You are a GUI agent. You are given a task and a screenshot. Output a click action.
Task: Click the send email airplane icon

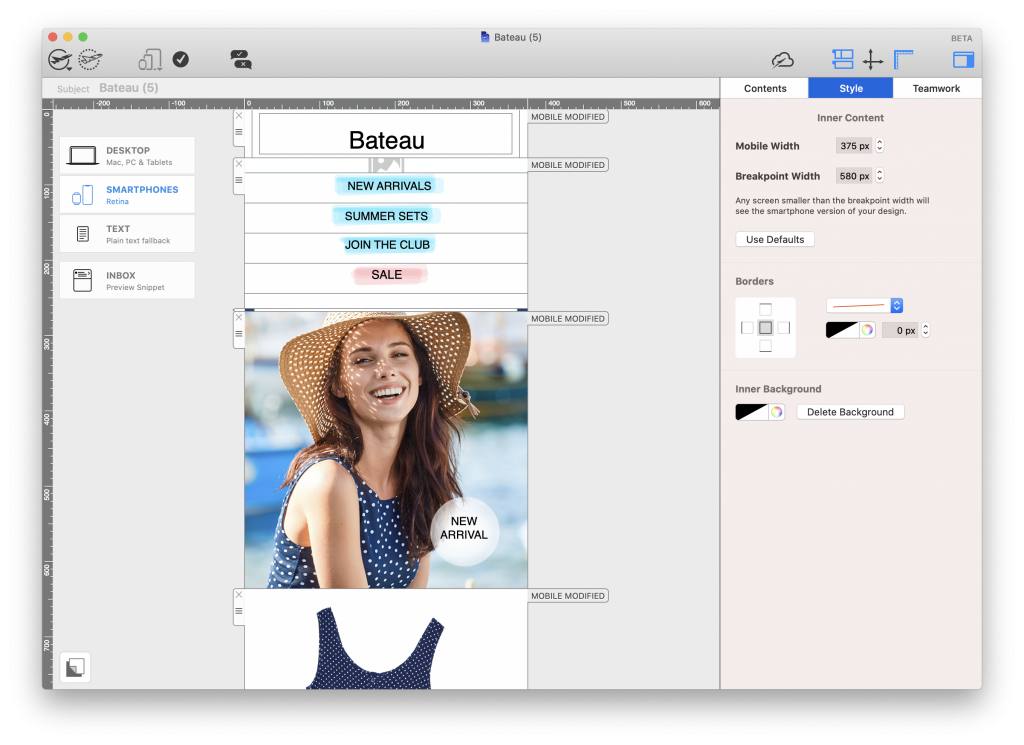tap(60, 60)
